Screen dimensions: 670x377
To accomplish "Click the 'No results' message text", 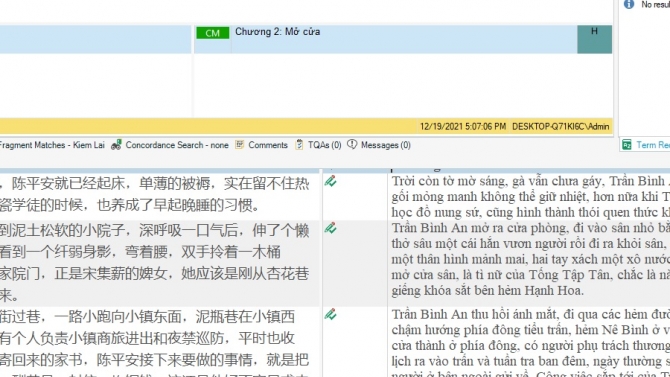I will pos(655,4).
